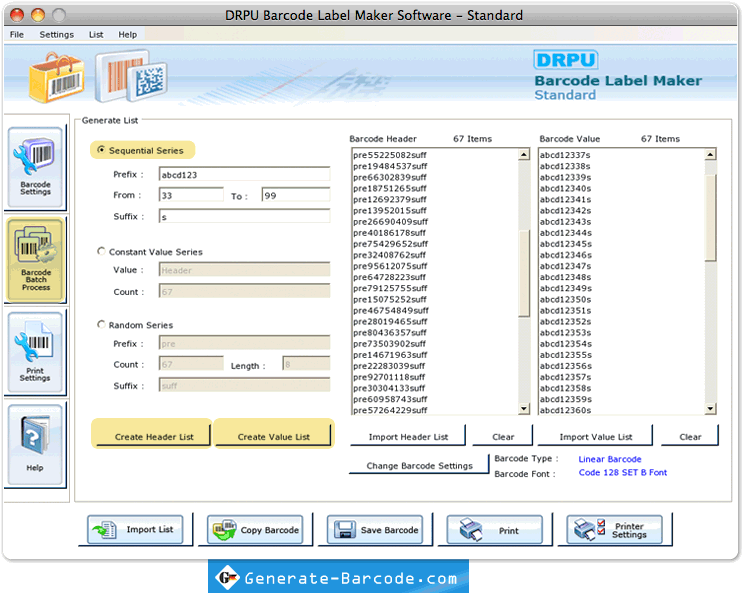The height and width of the screenshot is (593, 744).
Task: Select header row pre19484537suff
Action: 435,166
